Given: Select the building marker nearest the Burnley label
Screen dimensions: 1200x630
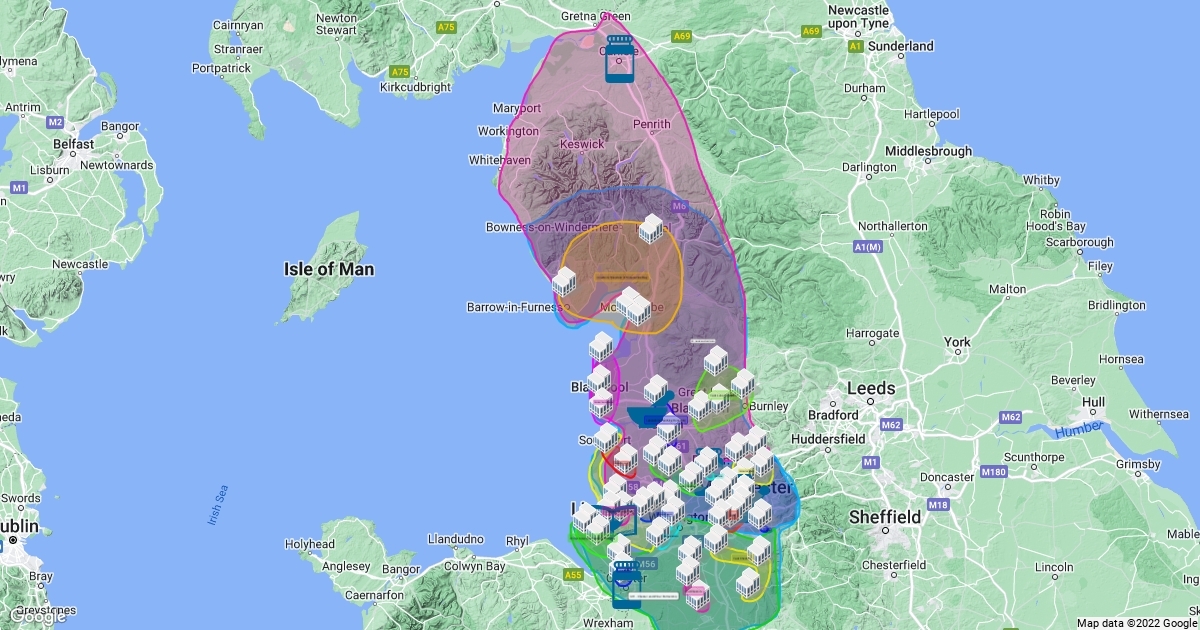Looking at the screenshot, I should 743,384.
